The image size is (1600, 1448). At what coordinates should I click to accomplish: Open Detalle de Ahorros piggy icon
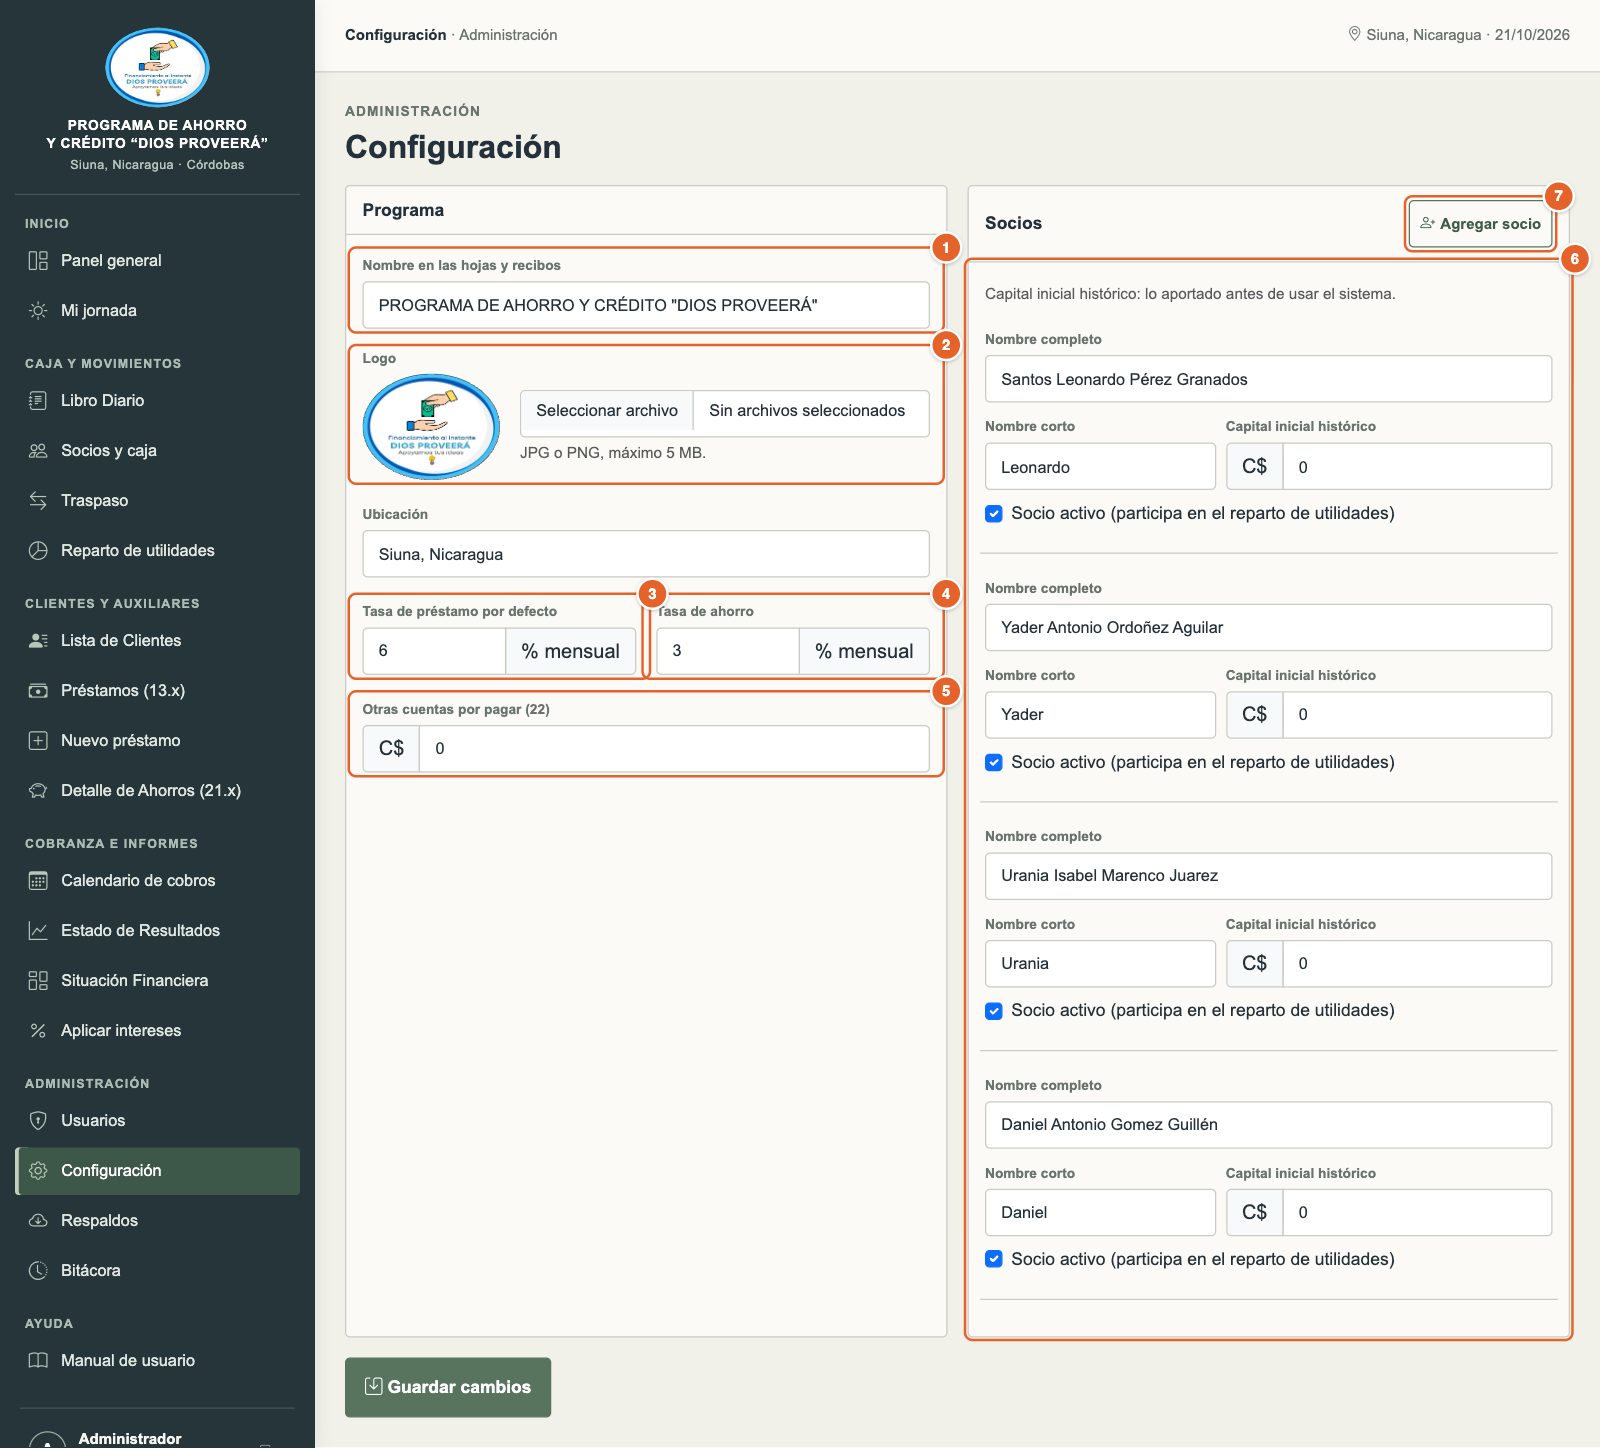click(x=38, y=791)
